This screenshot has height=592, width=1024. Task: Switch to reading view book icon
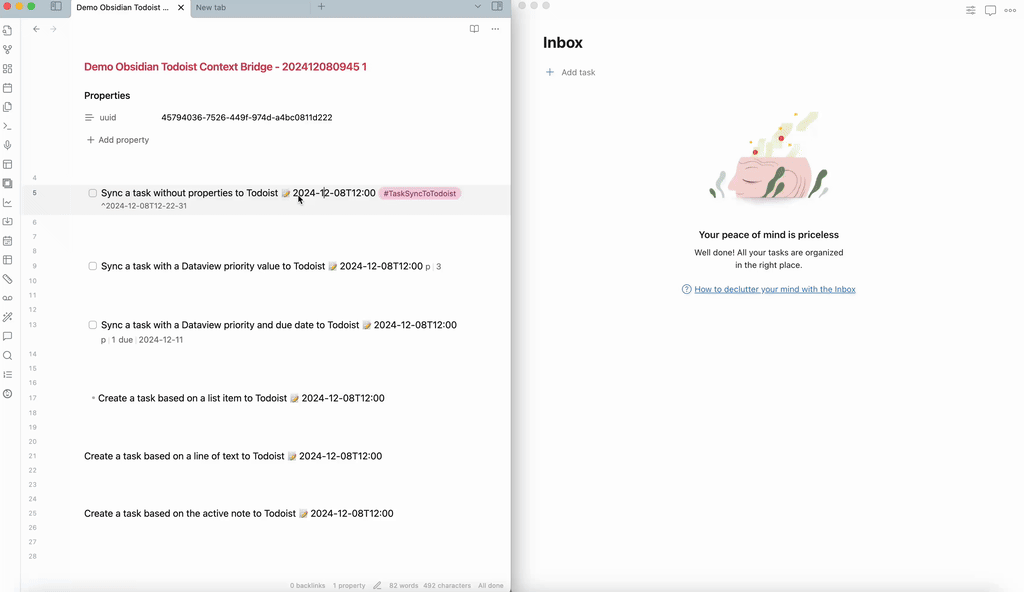(474, 29)
